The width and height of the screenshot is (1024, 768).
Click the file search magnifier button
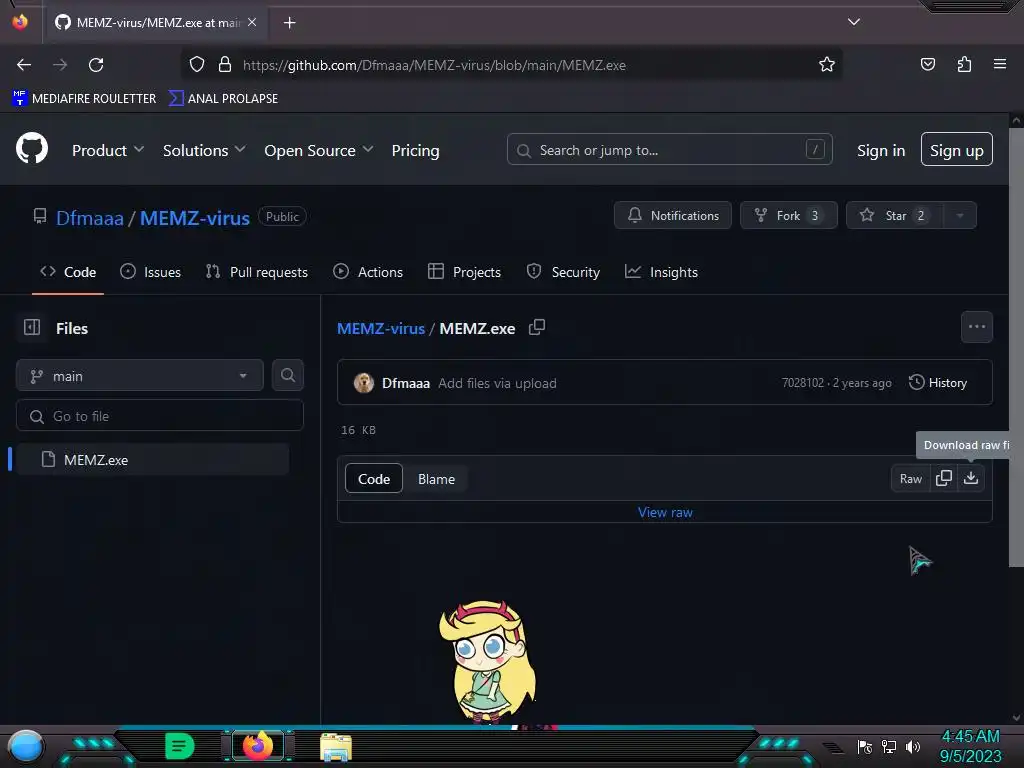pyautogui.click(x=287, y=375)
